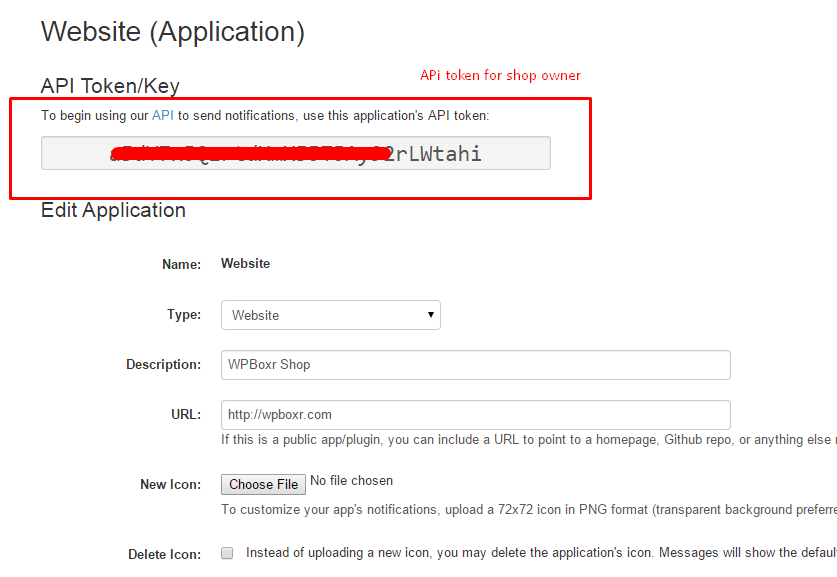Click the URL: field label
This screenshot has width=837, height=577.
[x=186, y=415]
